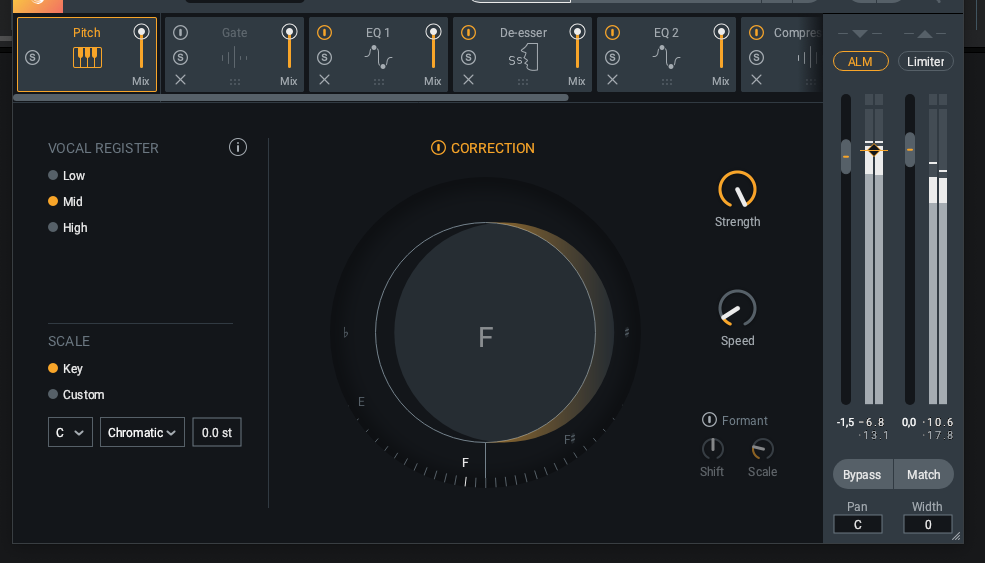Enable the ALM button
The width and height of the screenshot is (985, 563).
pyautogui.click(x=861, y=62)
